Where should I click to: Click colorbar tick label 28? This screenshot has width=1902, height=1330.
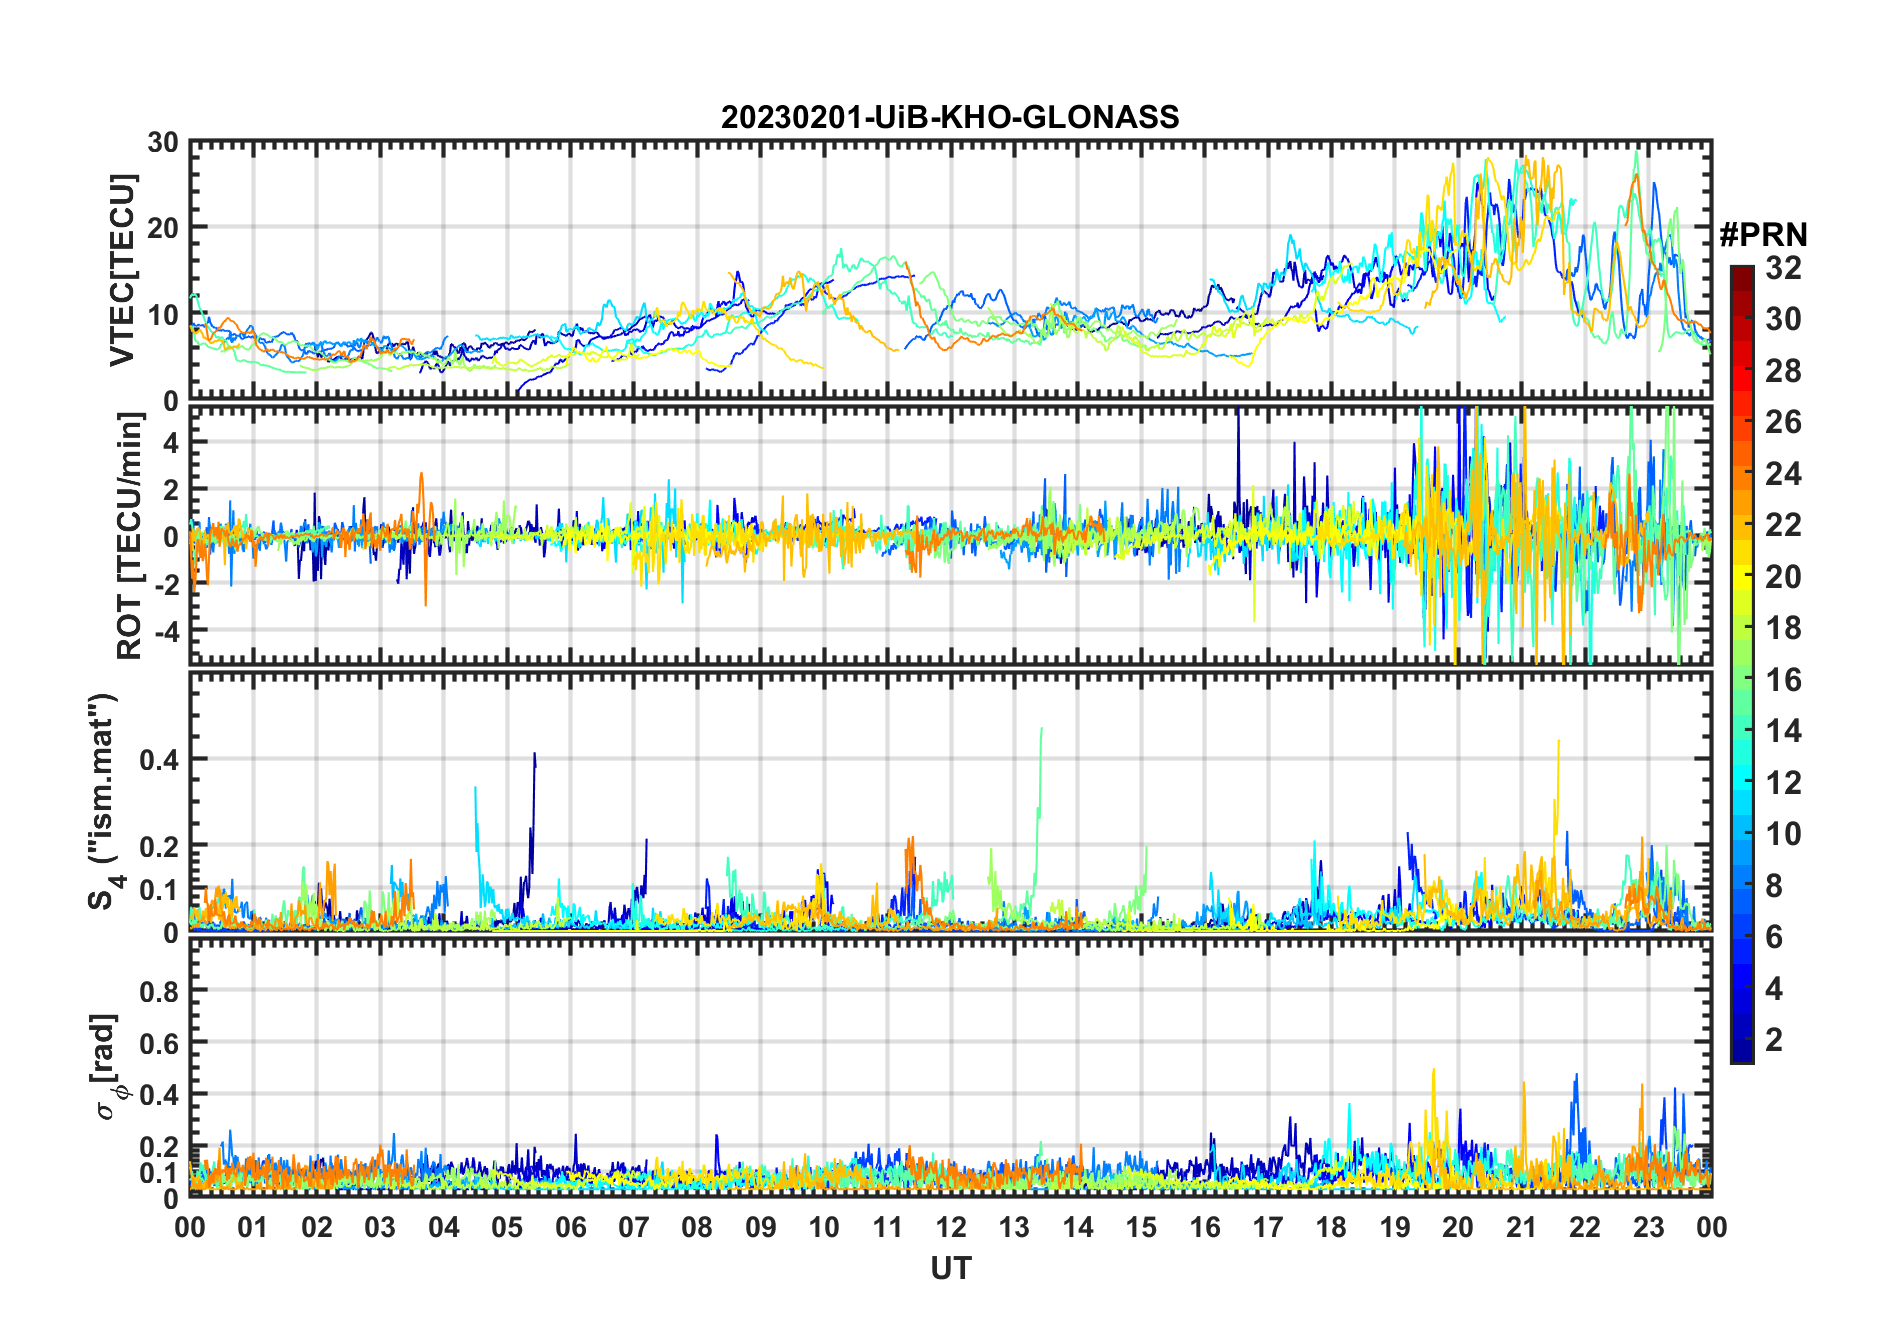point(1784,371)
